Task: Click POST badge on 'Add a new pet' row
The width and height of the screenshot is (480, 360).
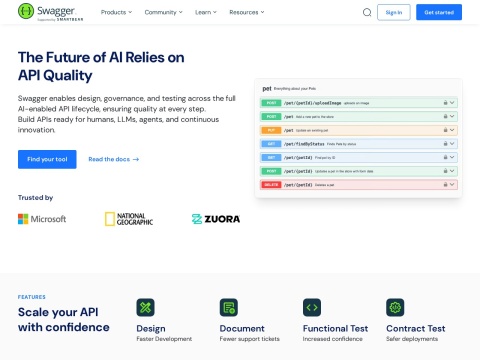Action: [271, 116]
